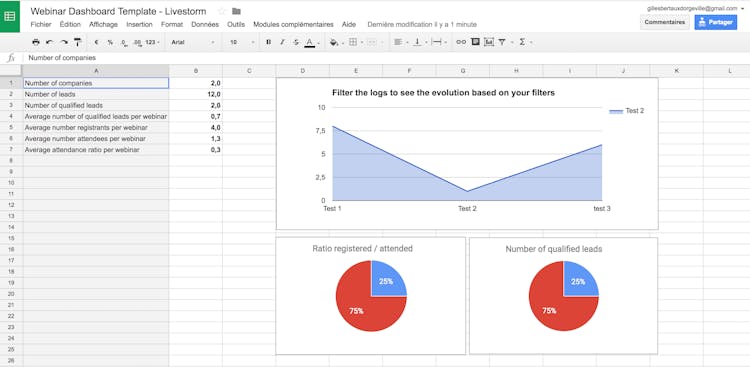750x367 pixels.
Task: Format selection as percent
Action: pyautogui.click(x=110, y=42)
